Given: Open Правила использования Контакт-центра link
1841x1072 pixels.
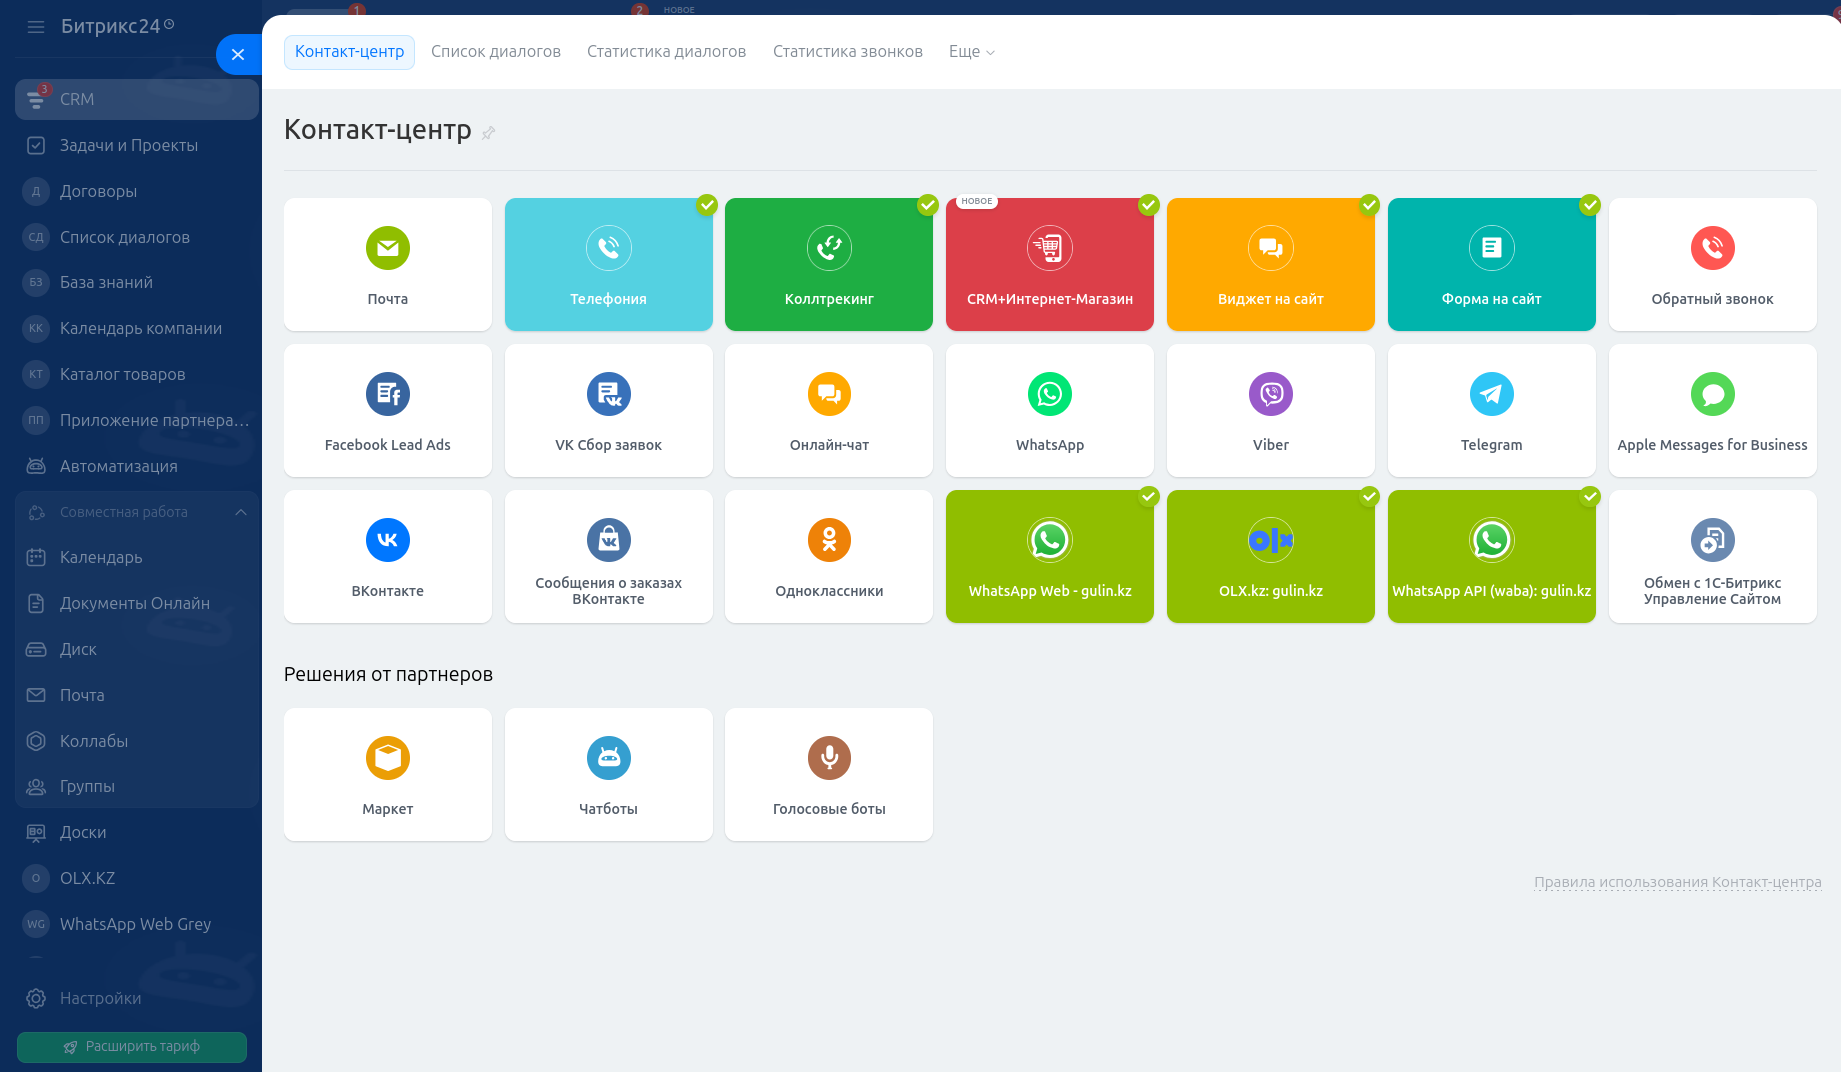Looking at the screenshot, I should pos(1677,882).
